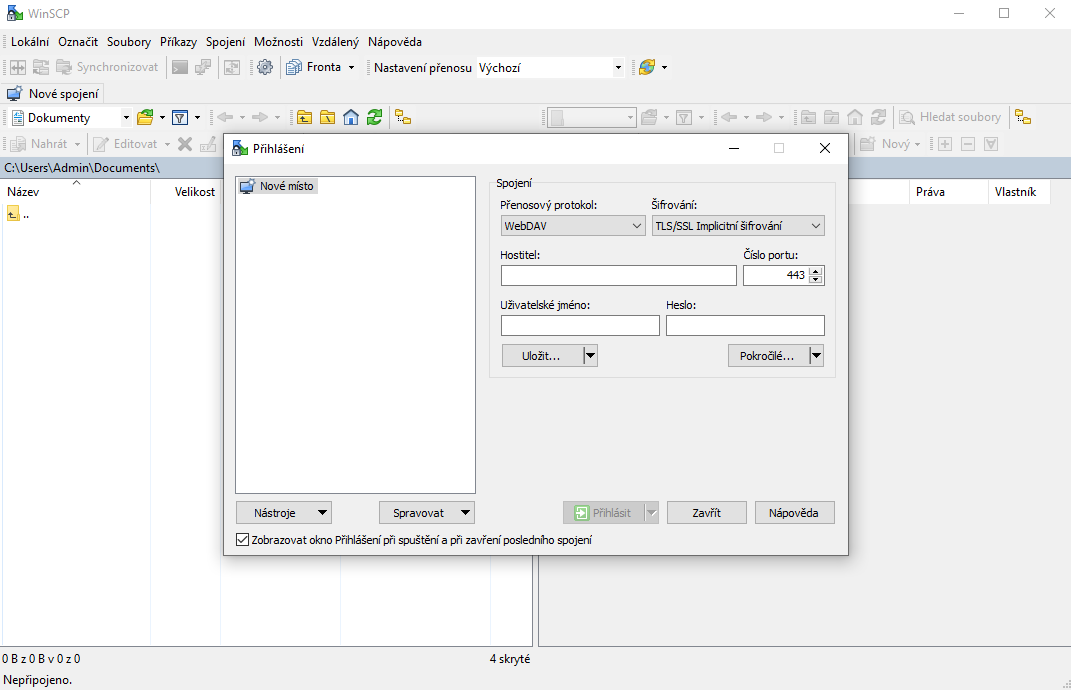Open the Nápověda menu in menu bar
Screen dimensions: 1071x690
tap(395, 42)
